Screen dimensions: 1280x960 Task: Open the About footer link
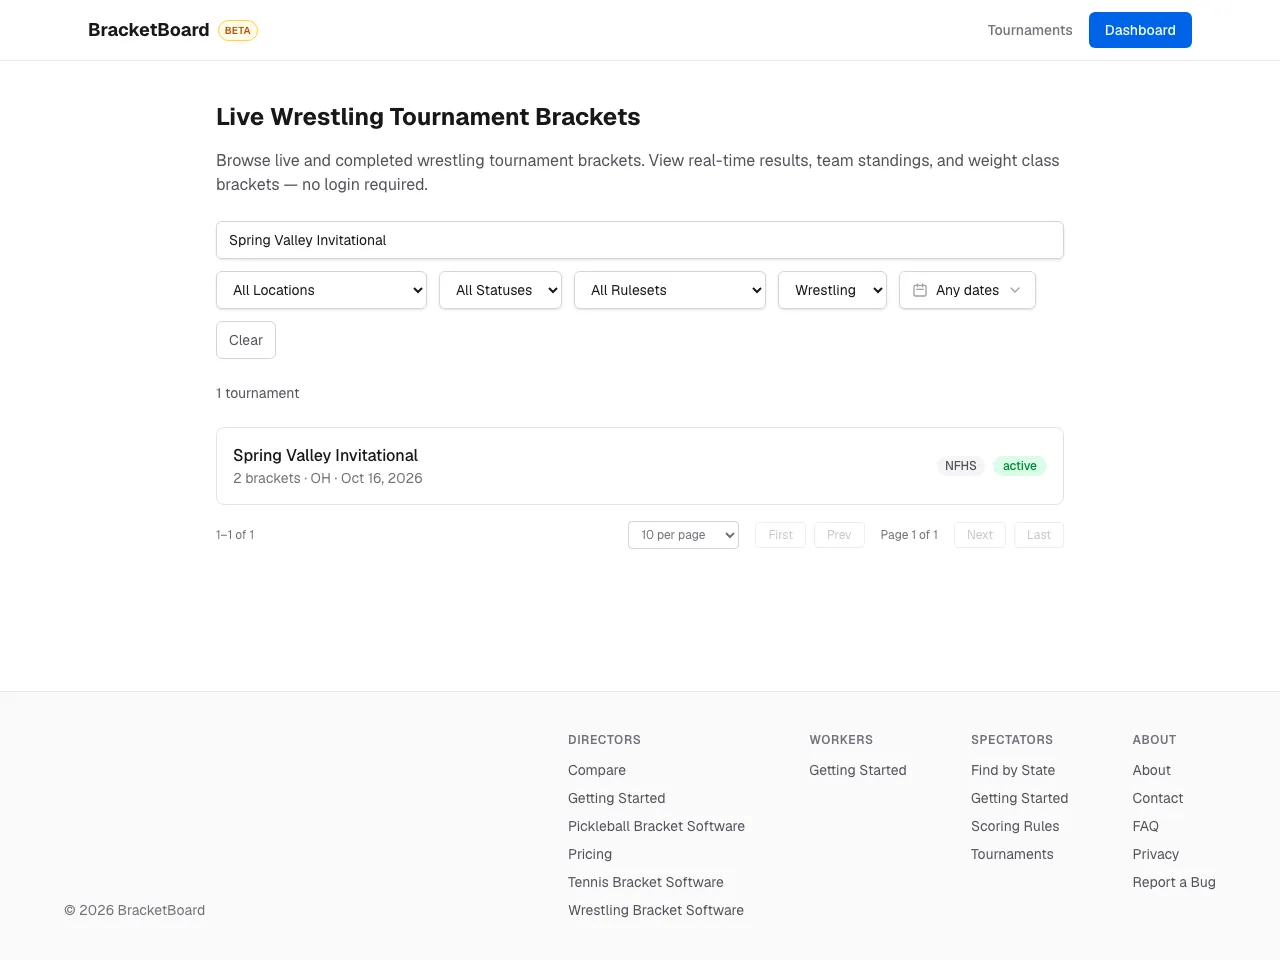coord(1152,770)
